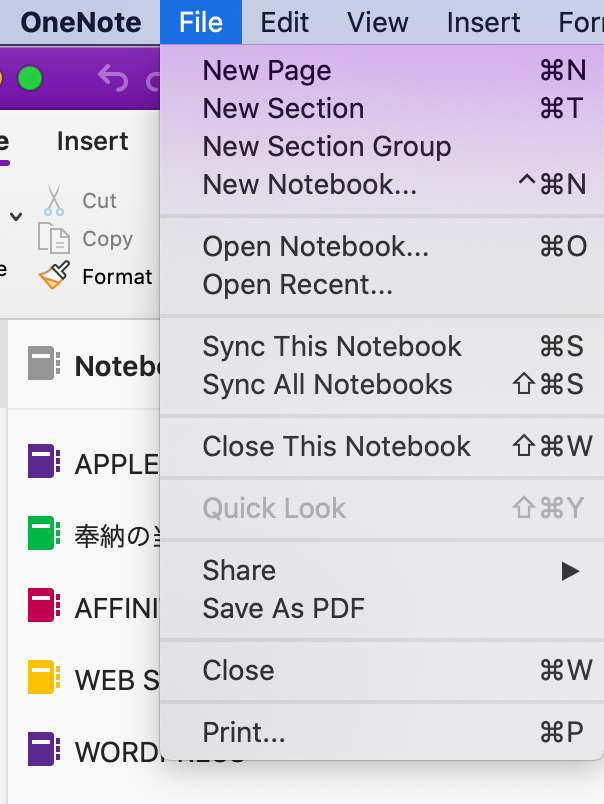Click the green window zoom button
The height and width of the screenshot is (804, 604).
point(30,77)
